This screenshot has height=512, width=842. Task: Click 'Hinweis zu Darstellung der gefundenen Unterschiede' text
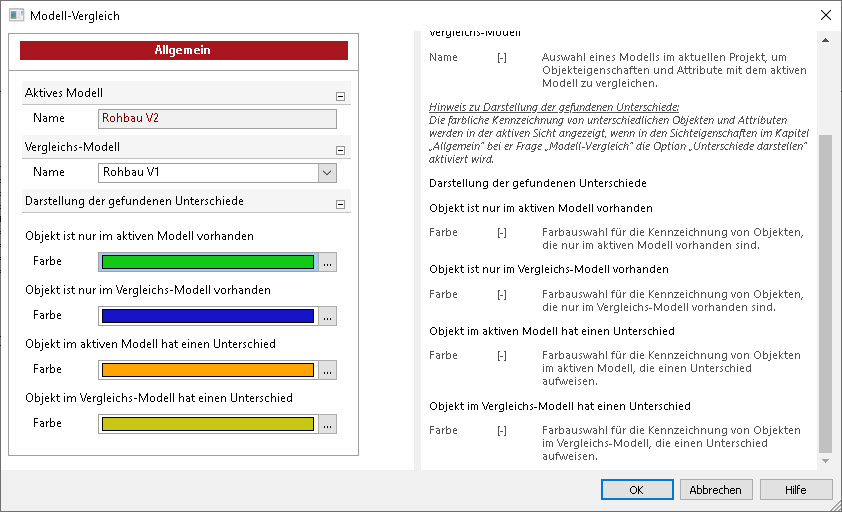(x=554, y=107)
